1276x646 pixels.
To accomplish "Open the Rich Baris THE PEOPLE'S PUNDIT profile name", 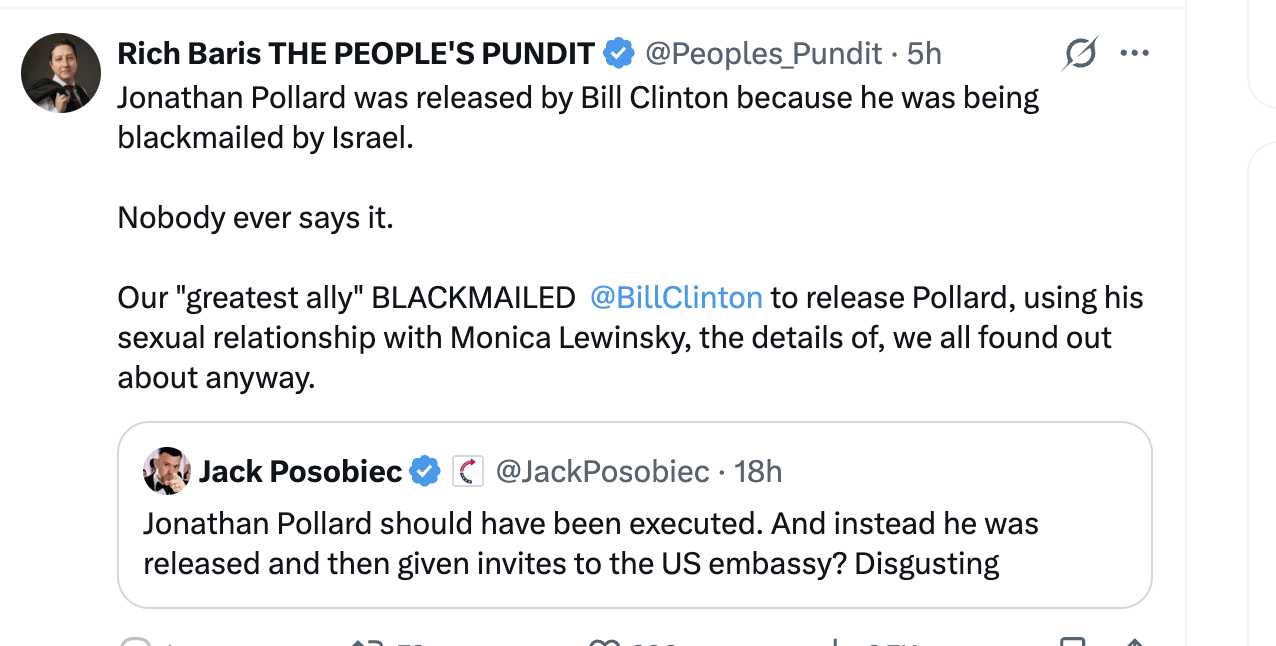I will tap(356, 53).
